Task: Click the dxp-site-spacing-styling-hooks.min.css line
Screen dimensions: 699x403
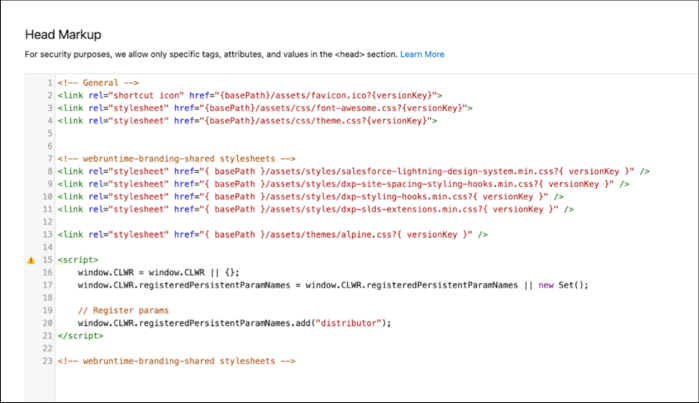Action: click(x=343, y=184)
